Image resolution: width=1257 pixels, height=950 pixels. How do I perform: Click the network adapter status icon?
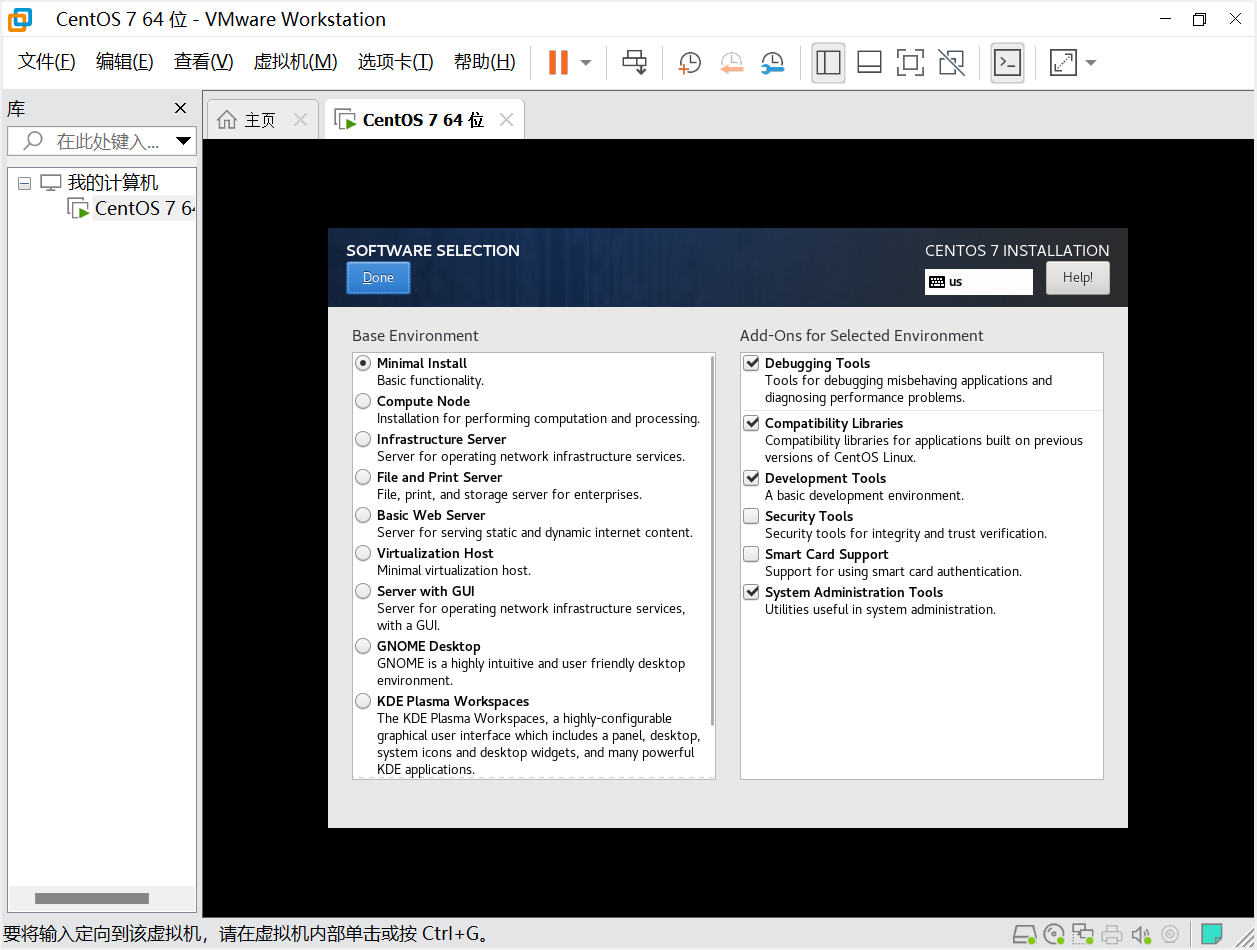[x=1083, y=934]
